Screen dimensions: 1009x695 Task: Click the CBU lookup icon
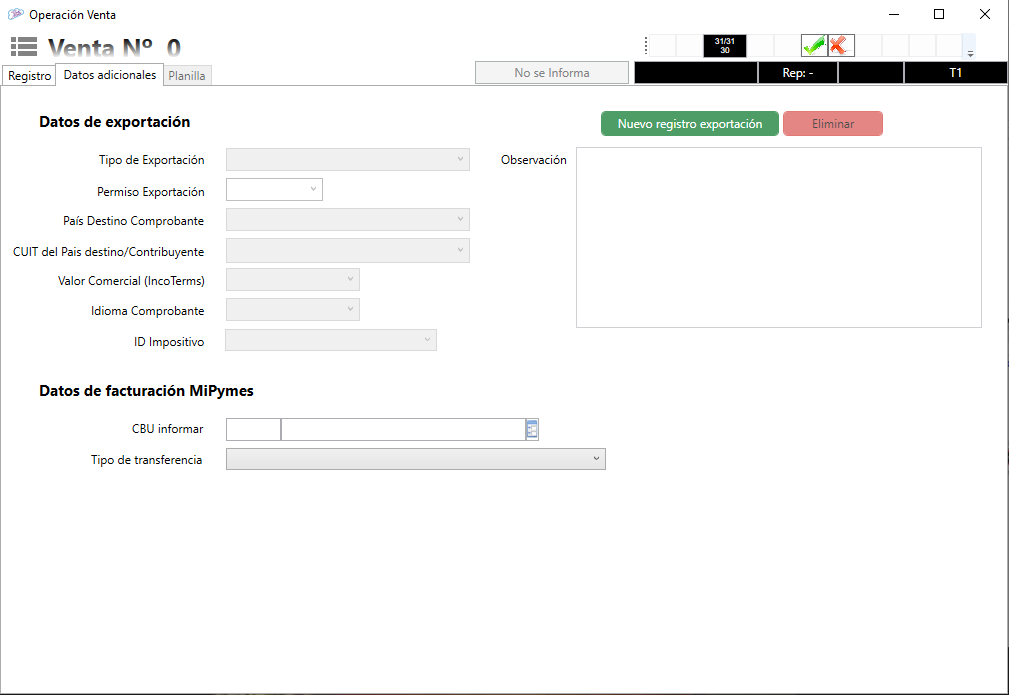pyautogui.click(x=532, y=429)
